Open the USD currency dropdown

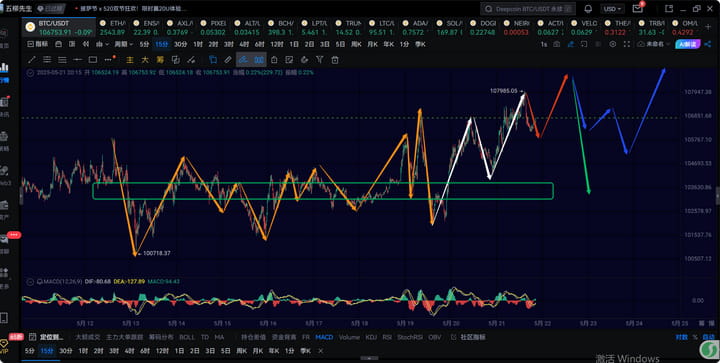(613, 9)
